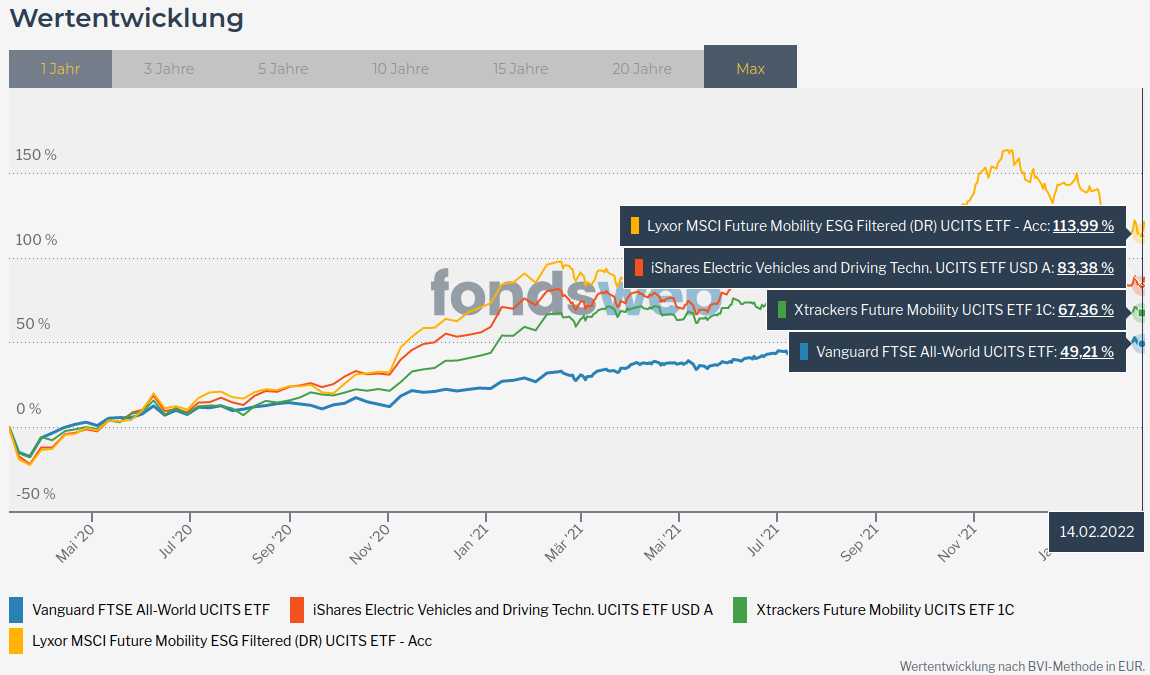This screenshot has height=675, width=1150.
Task: Click the yellow Lyxor legend color square
Action: coord(16,640)
